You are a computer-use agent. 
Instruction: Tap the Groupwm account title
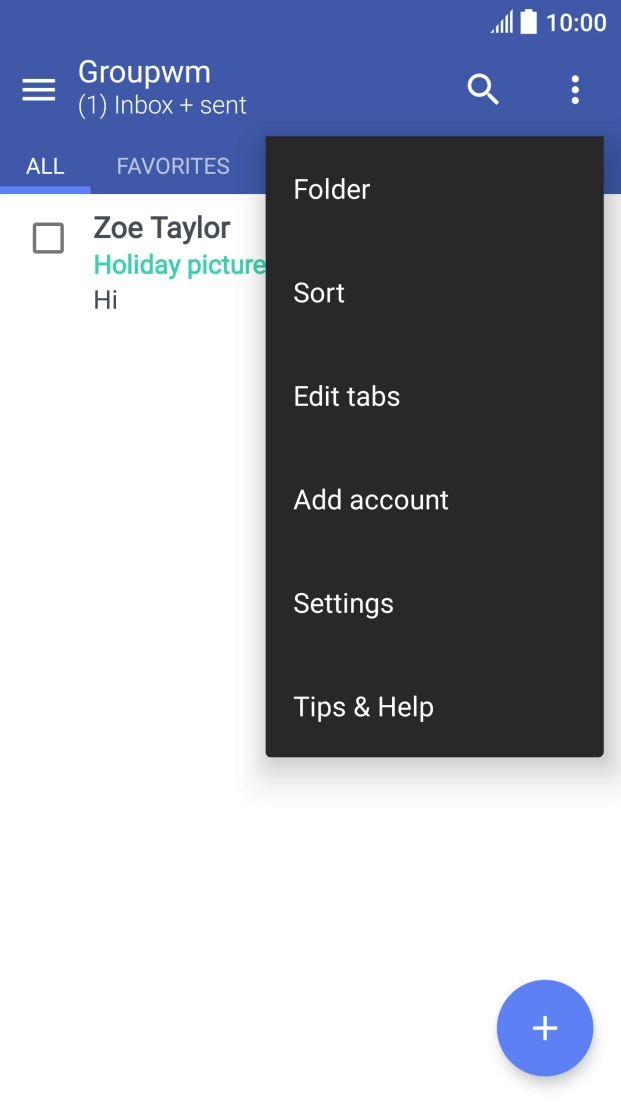144,72
